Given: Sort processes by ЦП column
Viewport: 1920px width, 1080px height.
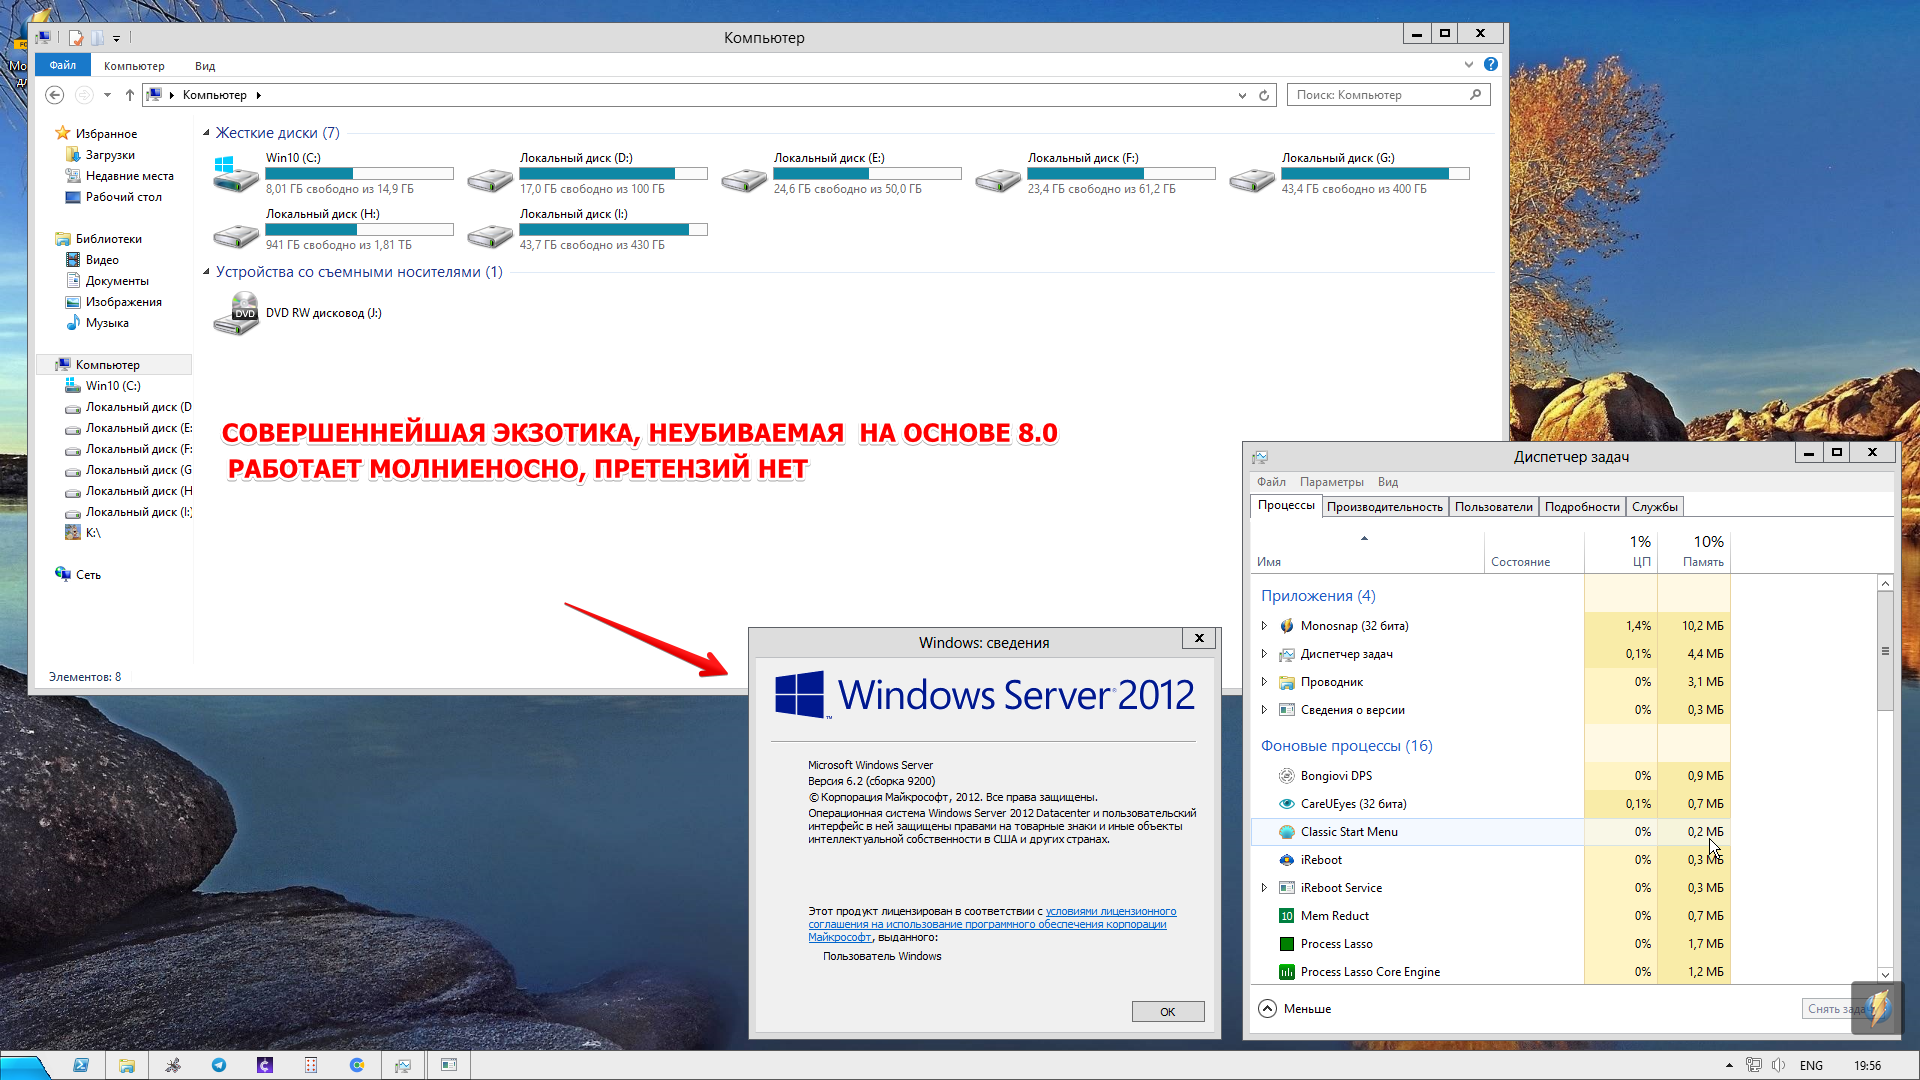Looking at the screenshot, I should tap(1620, 551).
